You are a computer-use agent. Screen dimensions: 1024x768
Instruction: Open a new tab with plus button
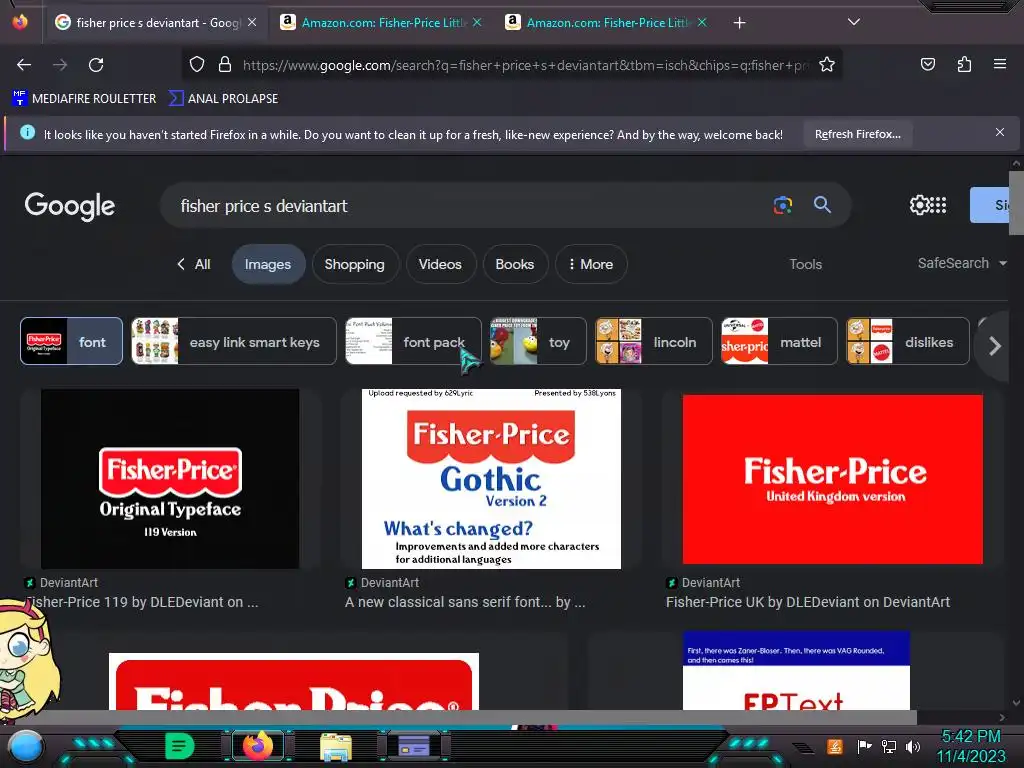(x=739, y=23)
